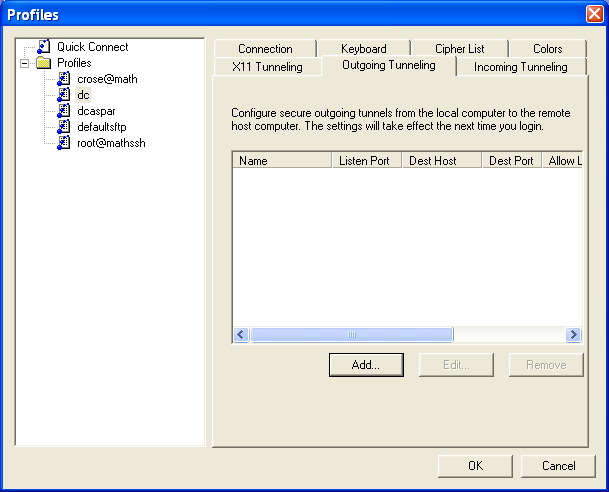Image resolution: width=609 pixels, height=492 pixels.
Task: Click the Dest Host column header
Action: pos(441,161)
